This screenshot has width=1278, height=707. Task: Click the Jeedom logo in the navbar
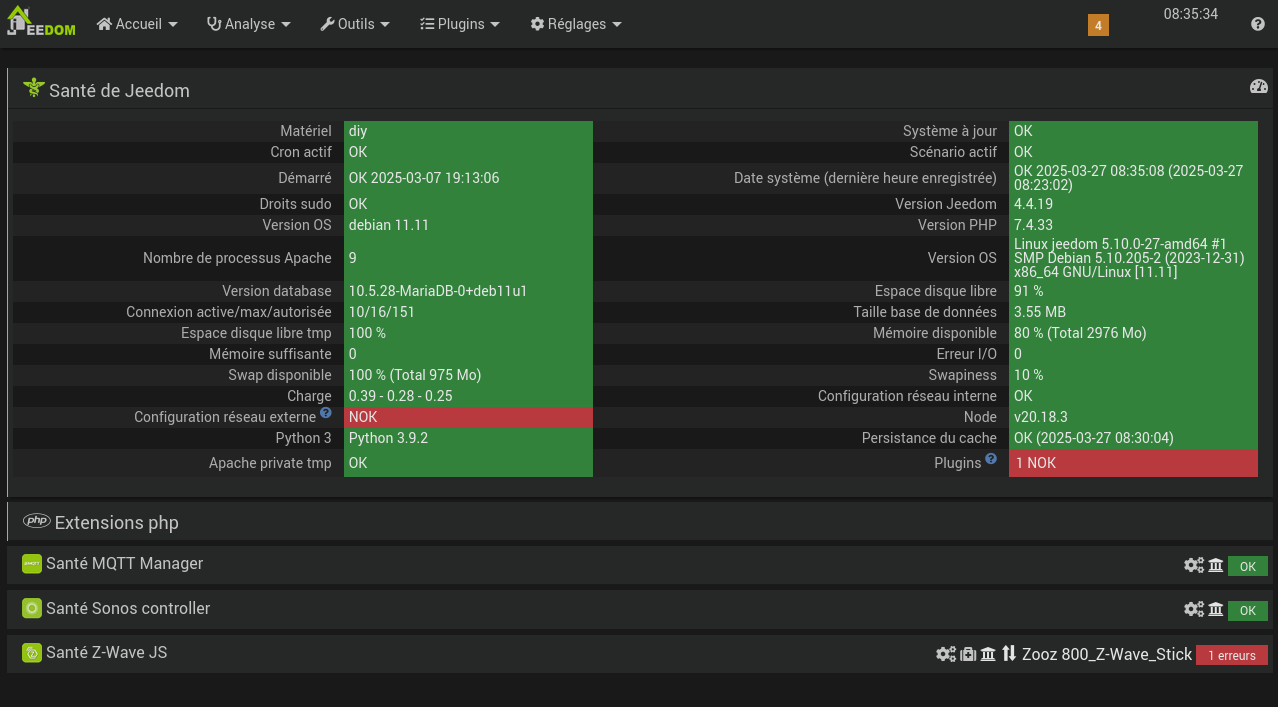(42, 22)
